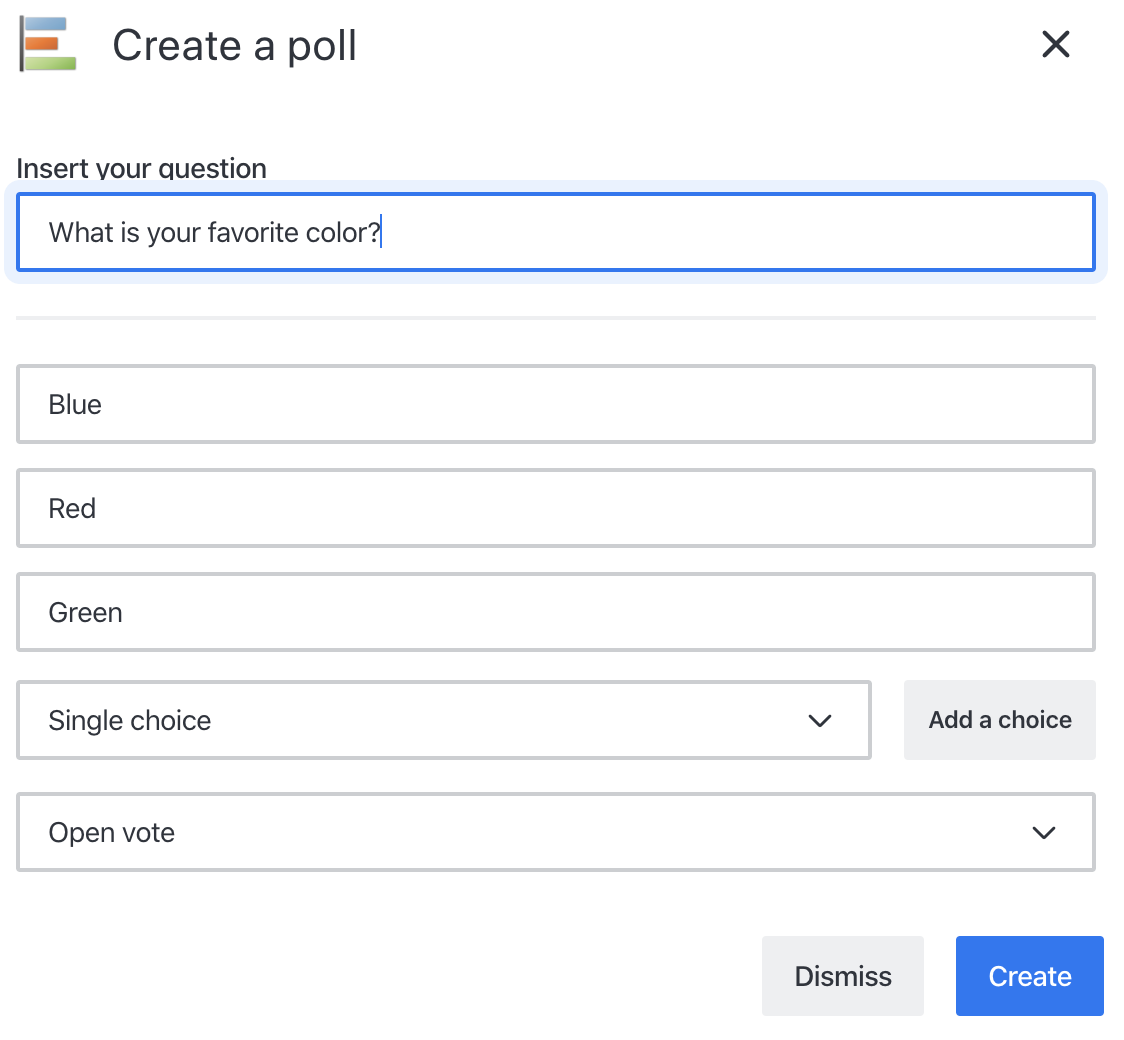Open the Single choice selection dropdown

444,720
